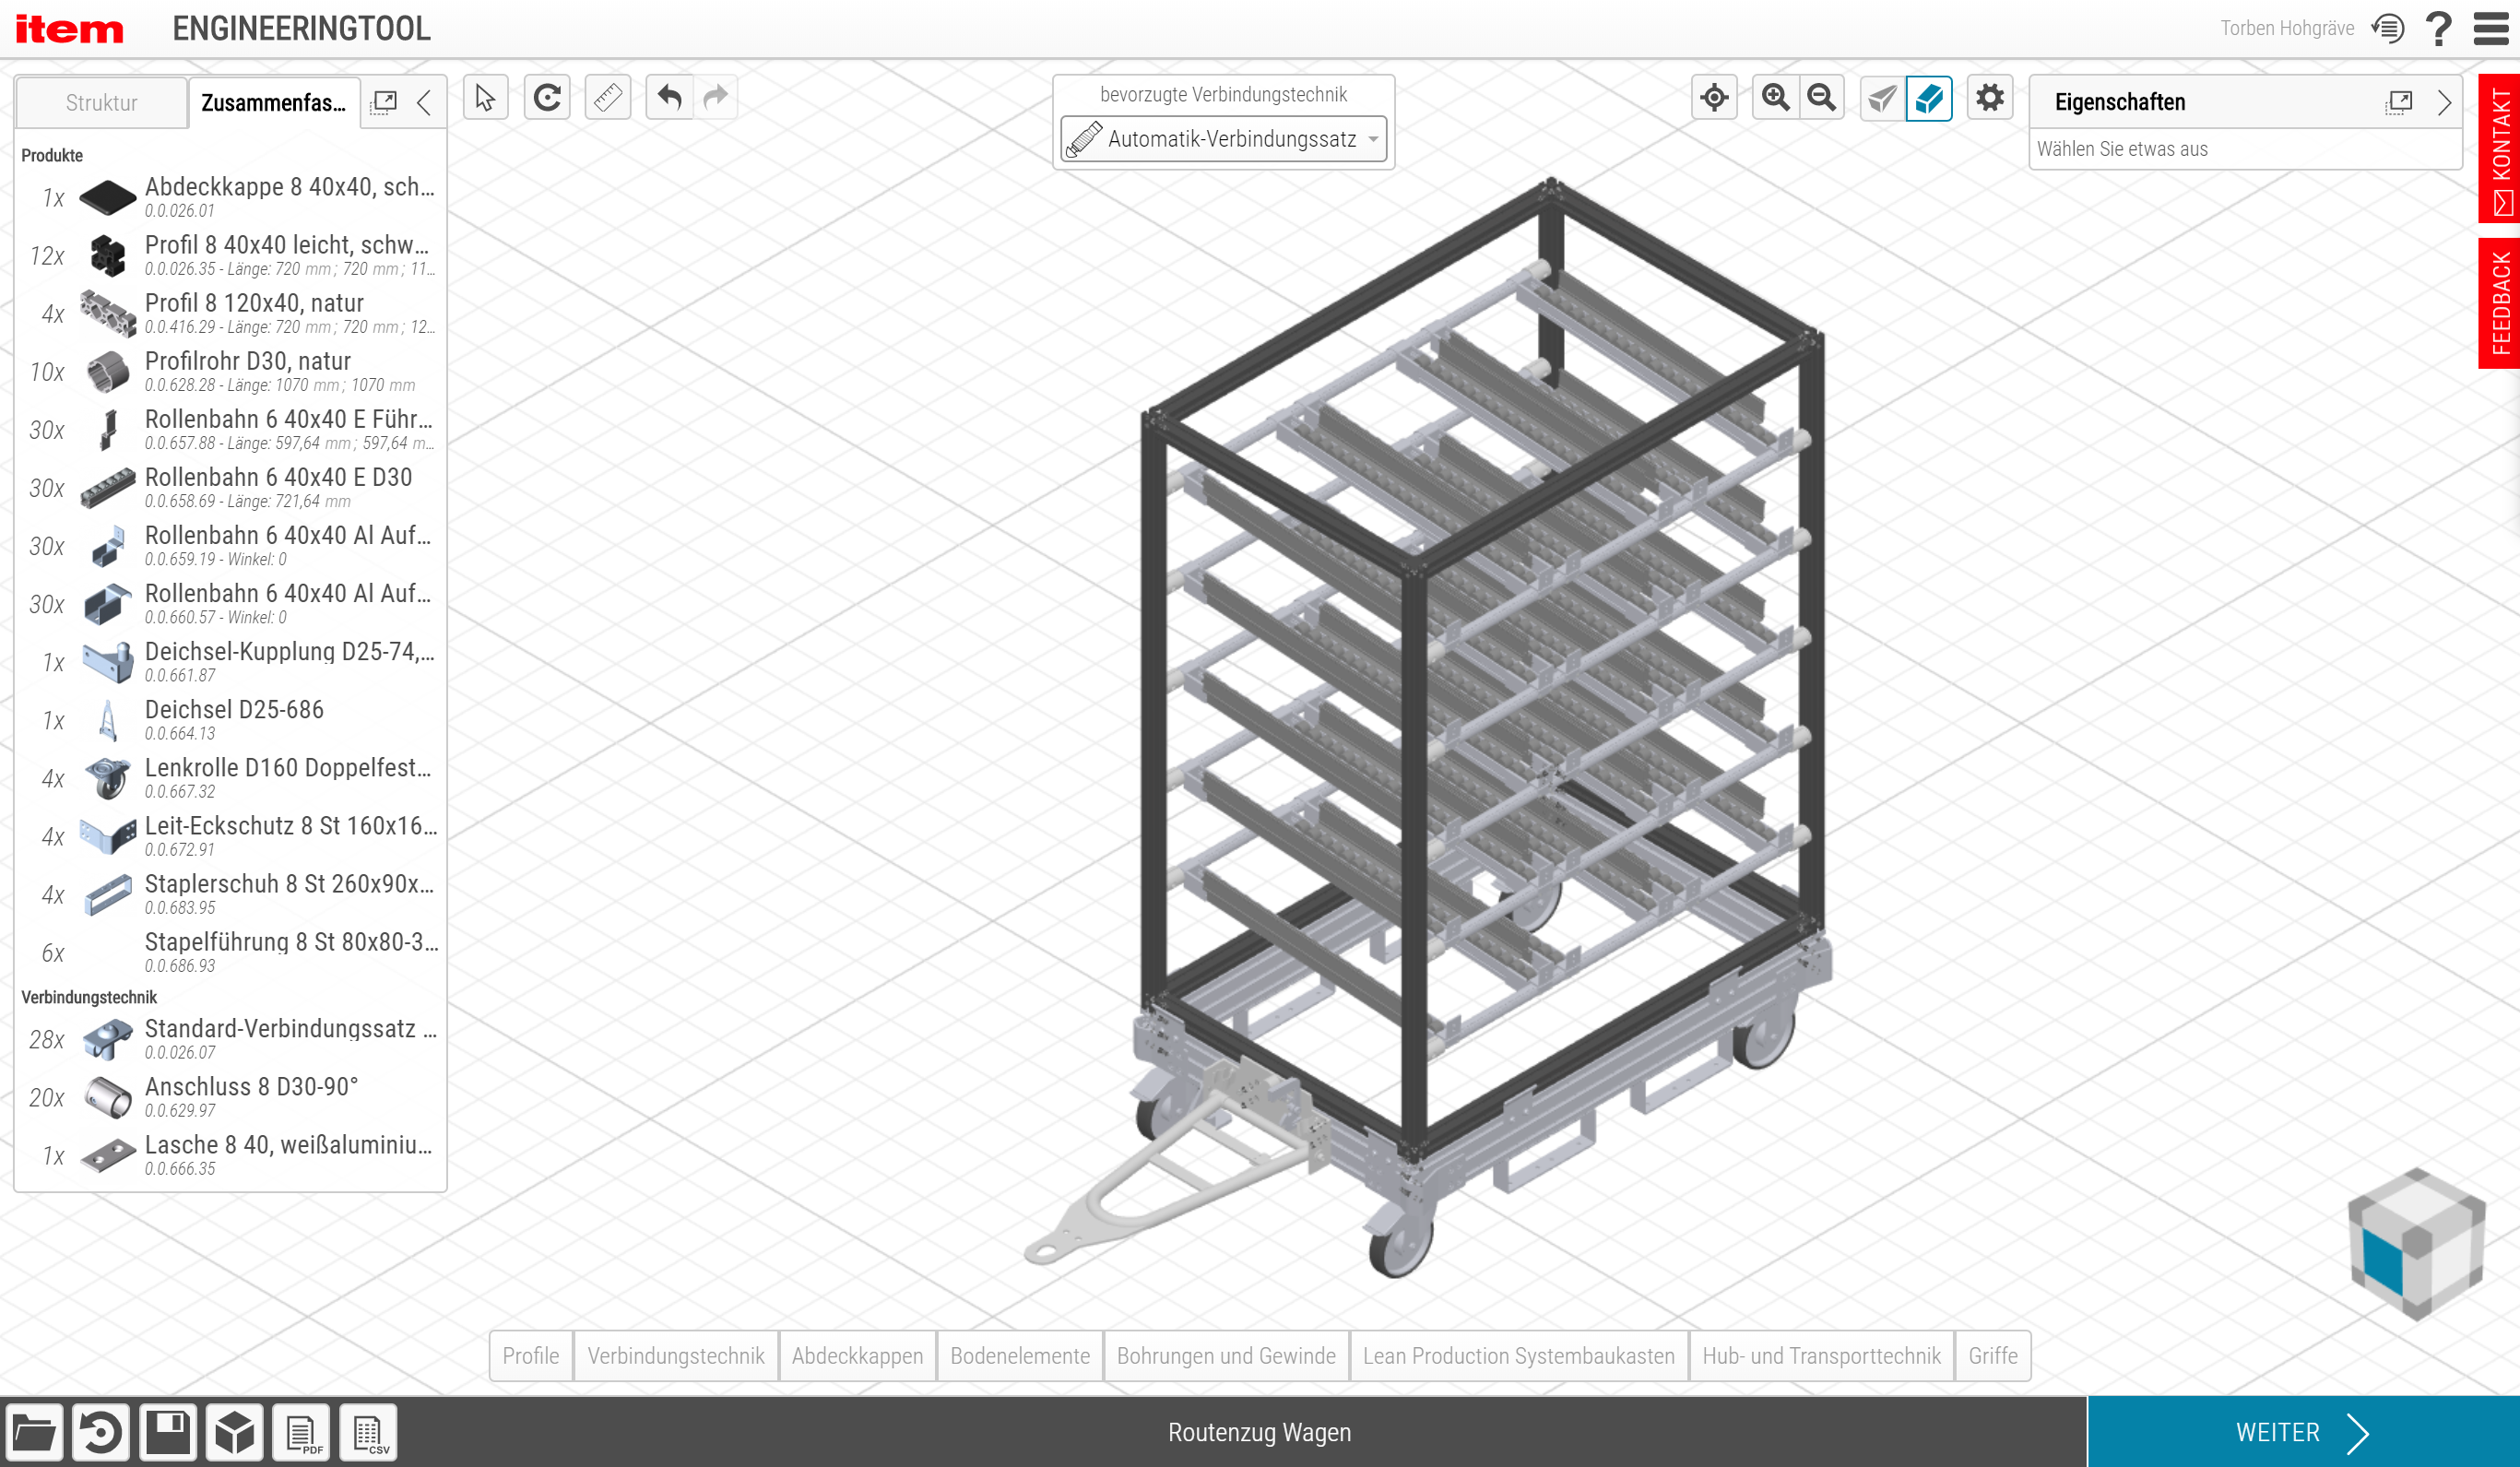Open the red KONTAKT side button
The height and width of the screenshot is (1467, 2520).
pyautogui.click(x=2500, y=148)
